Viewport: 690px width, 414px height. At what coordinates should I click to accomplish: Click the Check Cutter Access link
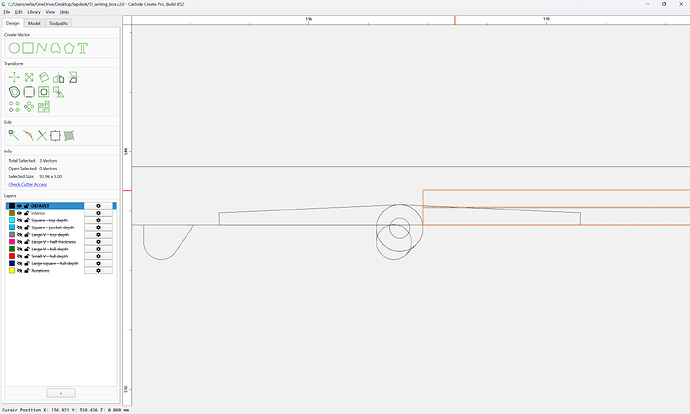tap(28, 184)
